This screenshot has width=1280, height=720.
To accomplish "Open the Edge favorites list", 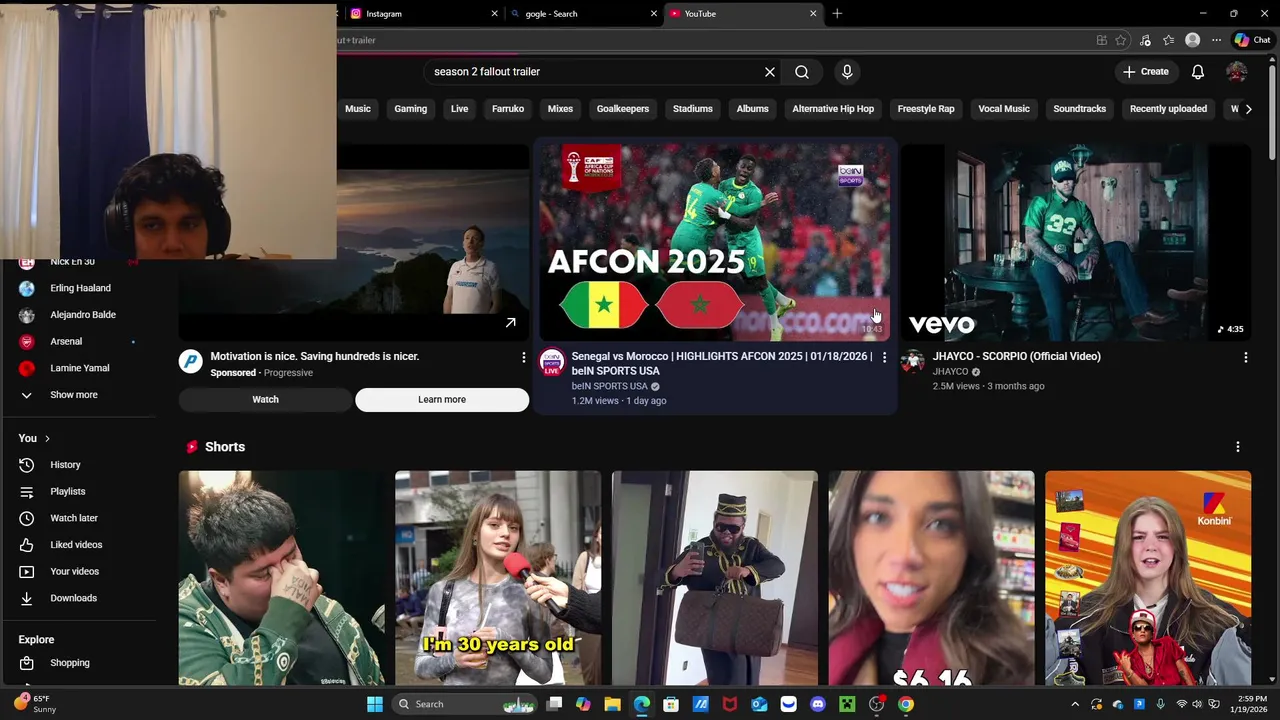I will point(1168,40).
